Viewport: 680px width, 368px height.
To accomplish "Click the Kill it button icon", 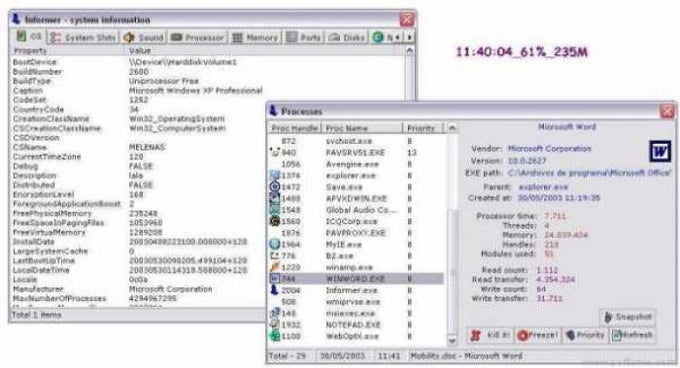I will click(476, 335).
